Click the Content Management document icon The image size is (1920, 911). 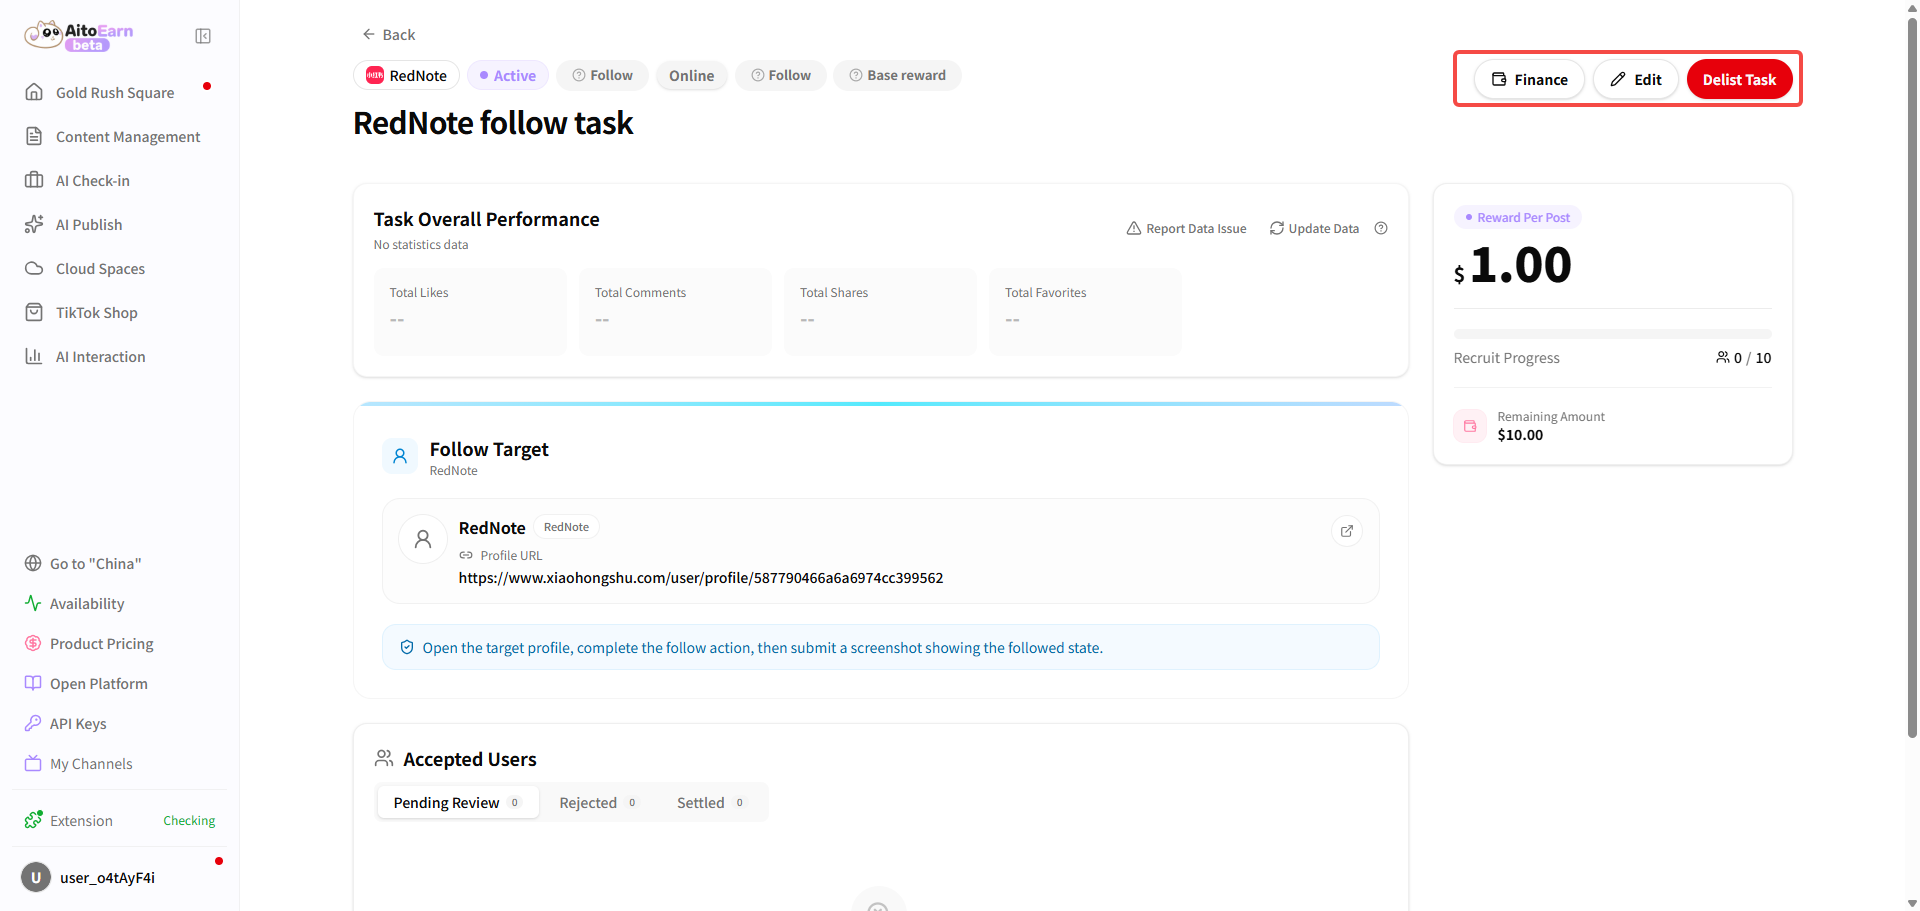pos(34,136)
